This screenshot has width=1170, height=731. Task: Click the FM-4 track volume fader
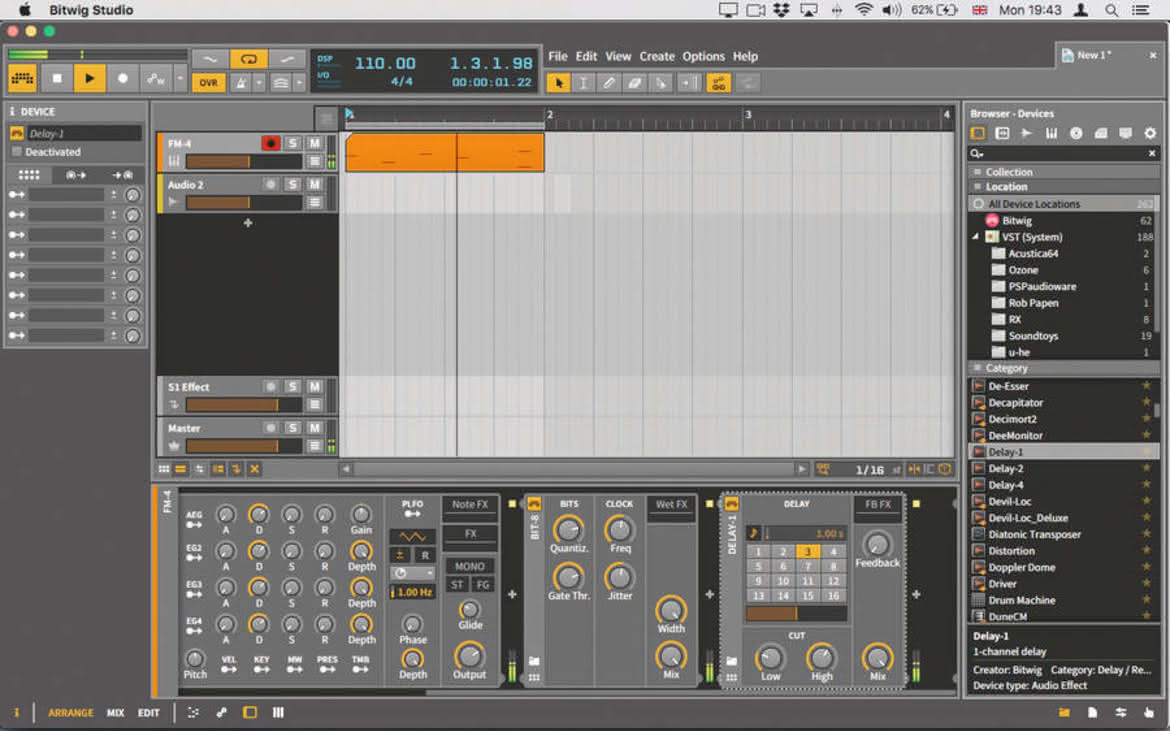pyautogui.click(x=243, y=161)
